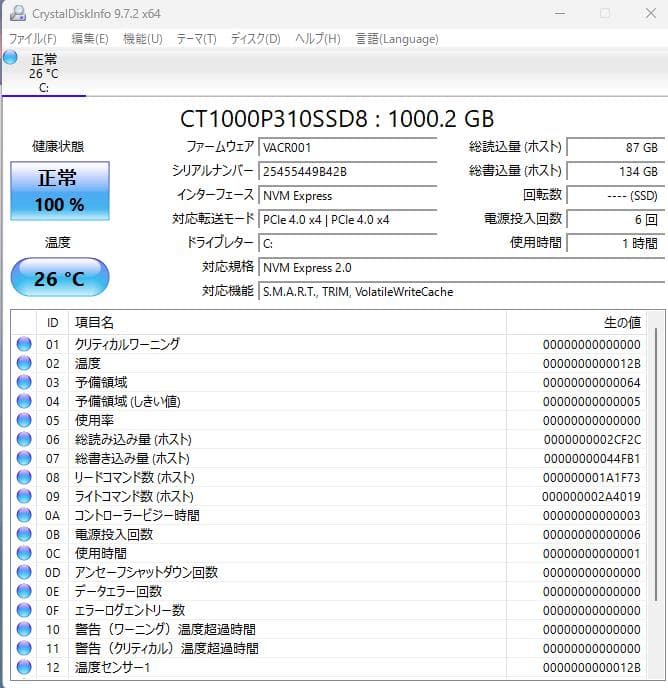Click the status orb for ID 05 使用率
Screen dimensions: 668x688
pyautogui.click(x=24, y=420)
